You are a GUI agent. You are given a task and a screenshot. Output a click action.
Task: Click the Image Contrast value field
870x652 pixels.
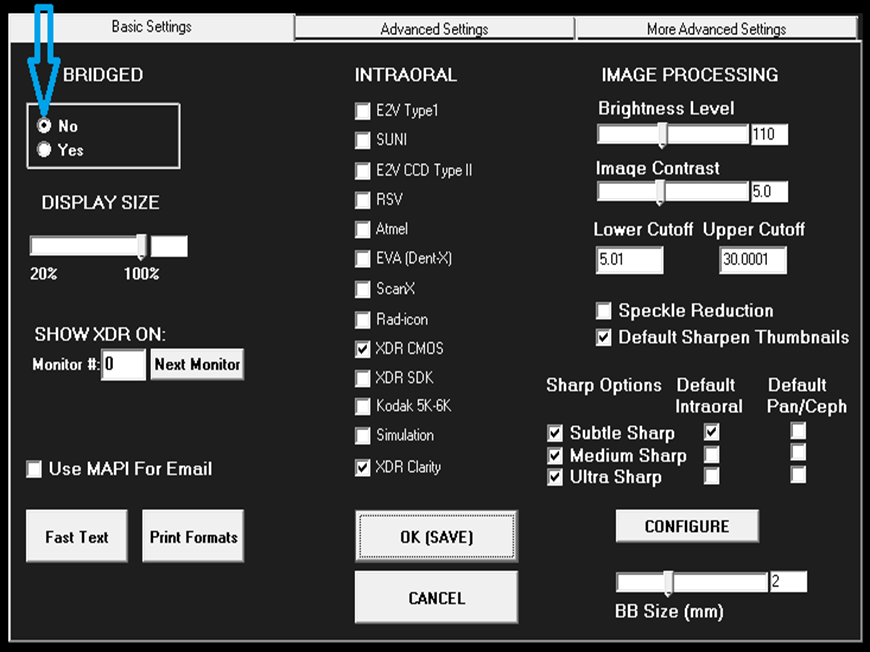(770, 192)
